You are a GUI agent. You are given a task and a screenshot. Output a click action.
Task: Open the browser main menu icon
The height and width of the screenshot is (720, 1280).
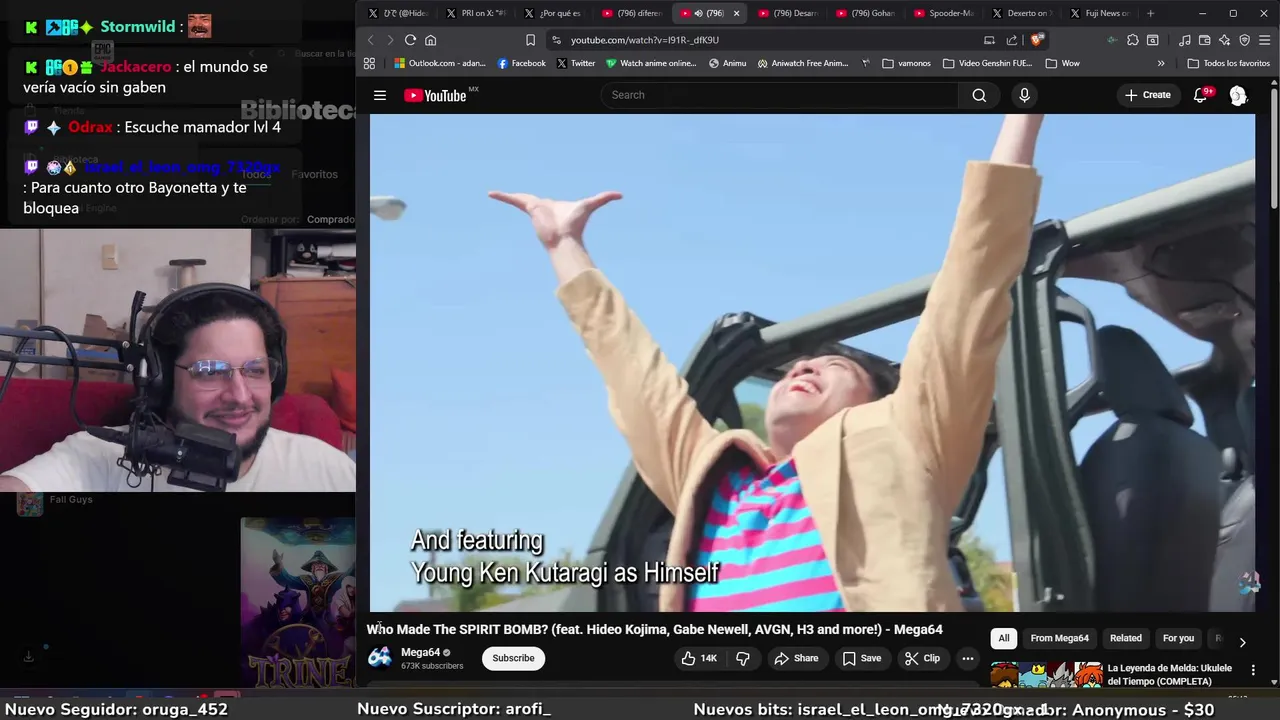1264,40
